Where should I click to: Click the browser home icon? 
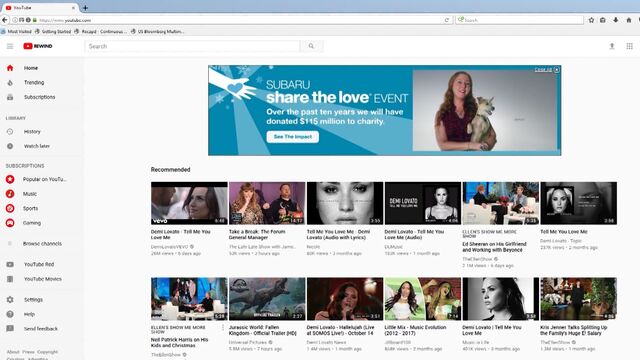629,20
